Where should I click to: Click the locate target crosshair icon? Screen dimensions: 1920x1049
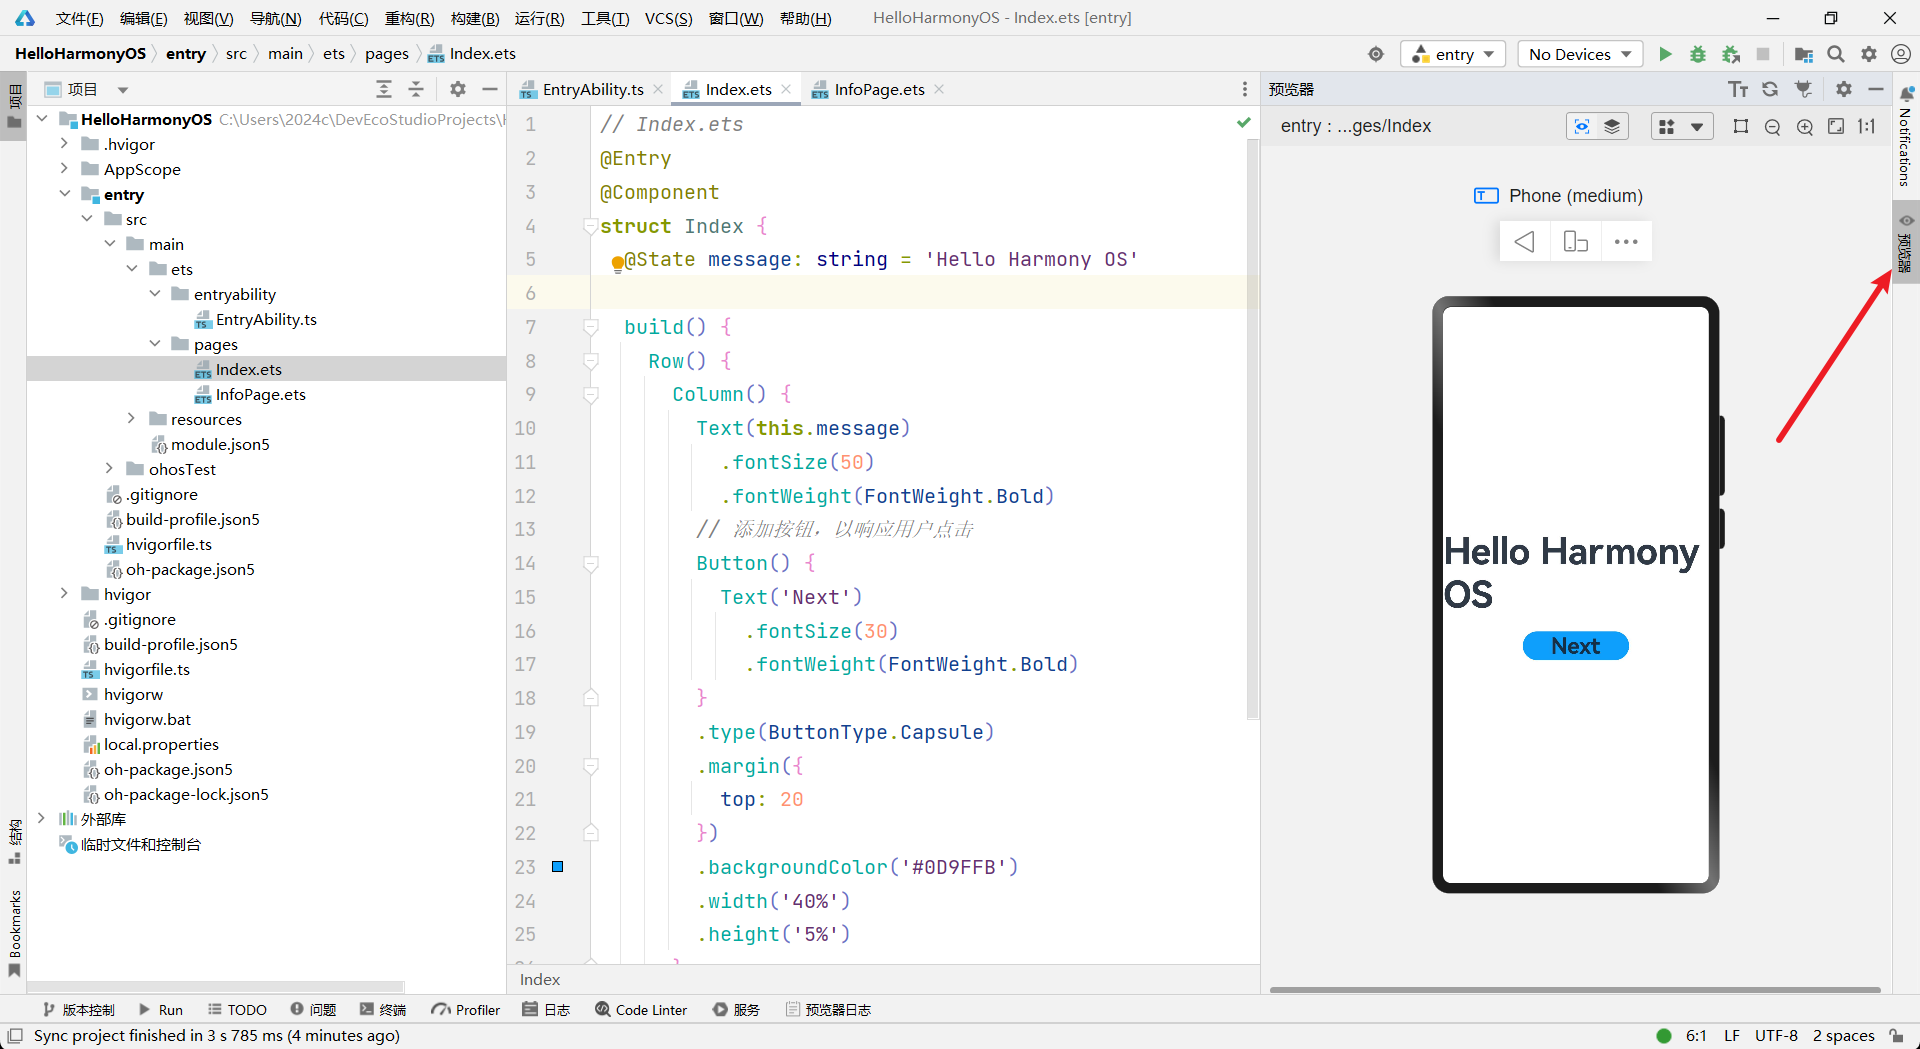pyautogui.click(x=1376, y=54)
